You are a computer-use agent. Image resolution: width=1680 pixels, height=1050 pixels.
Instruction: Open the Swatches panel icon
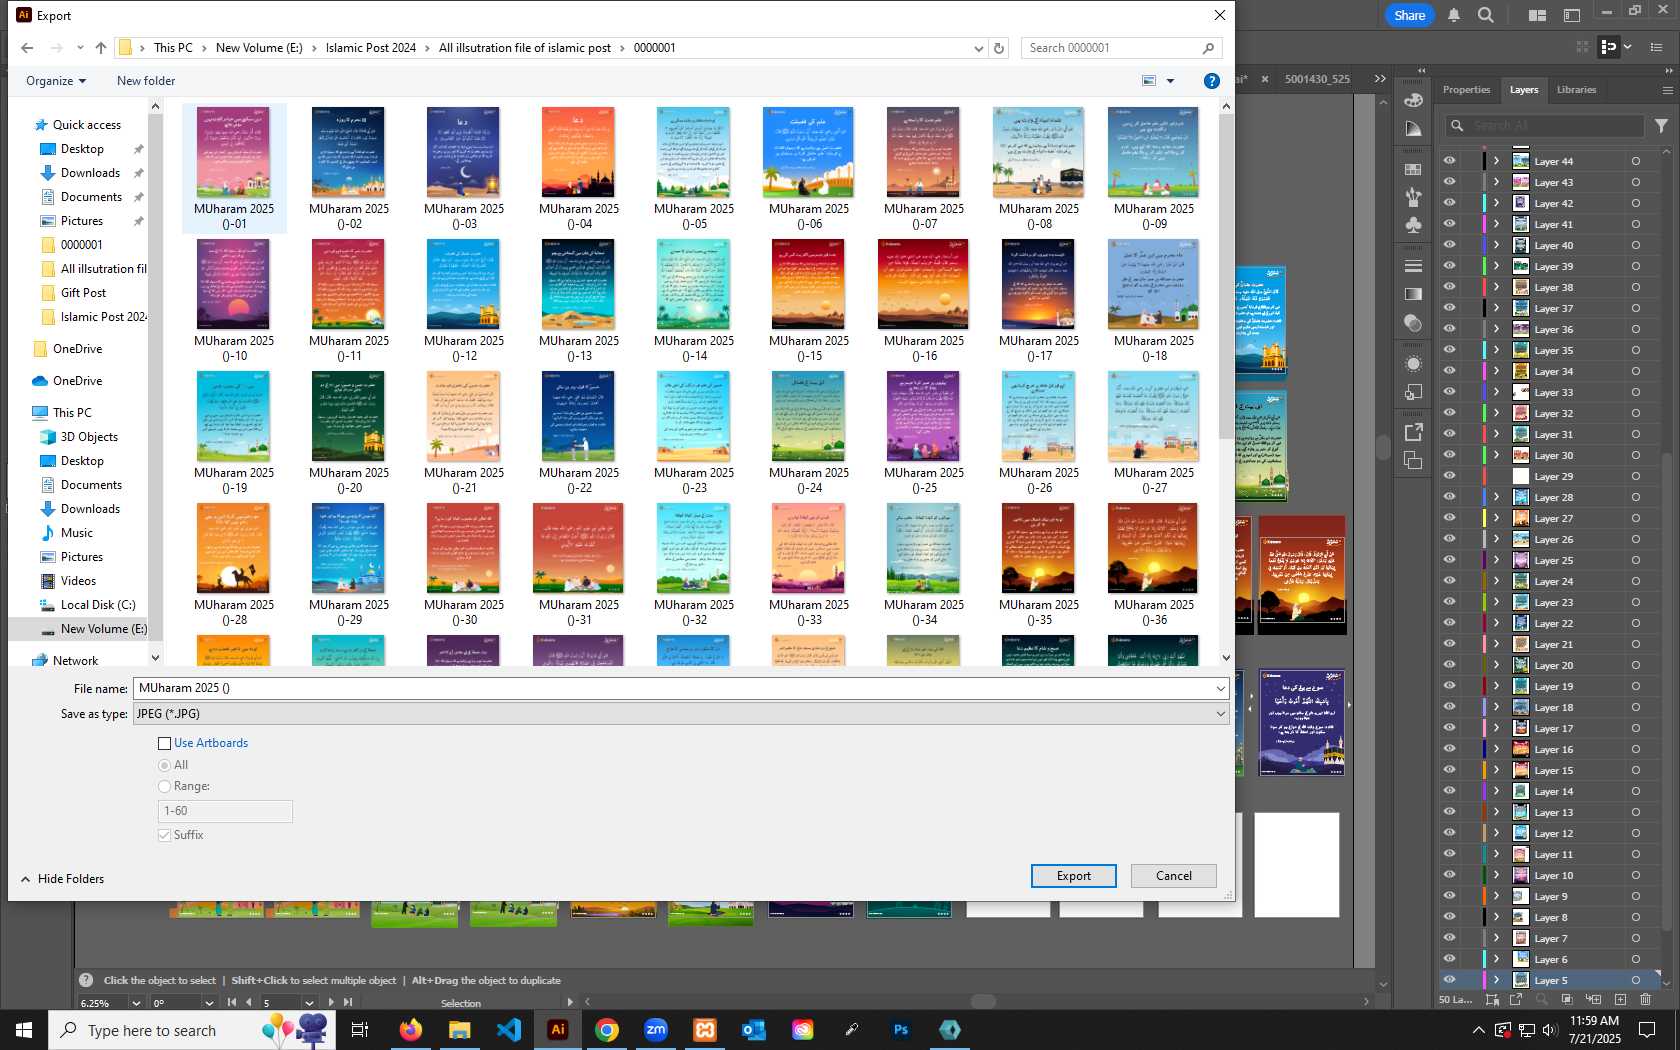coord(1413,169)
